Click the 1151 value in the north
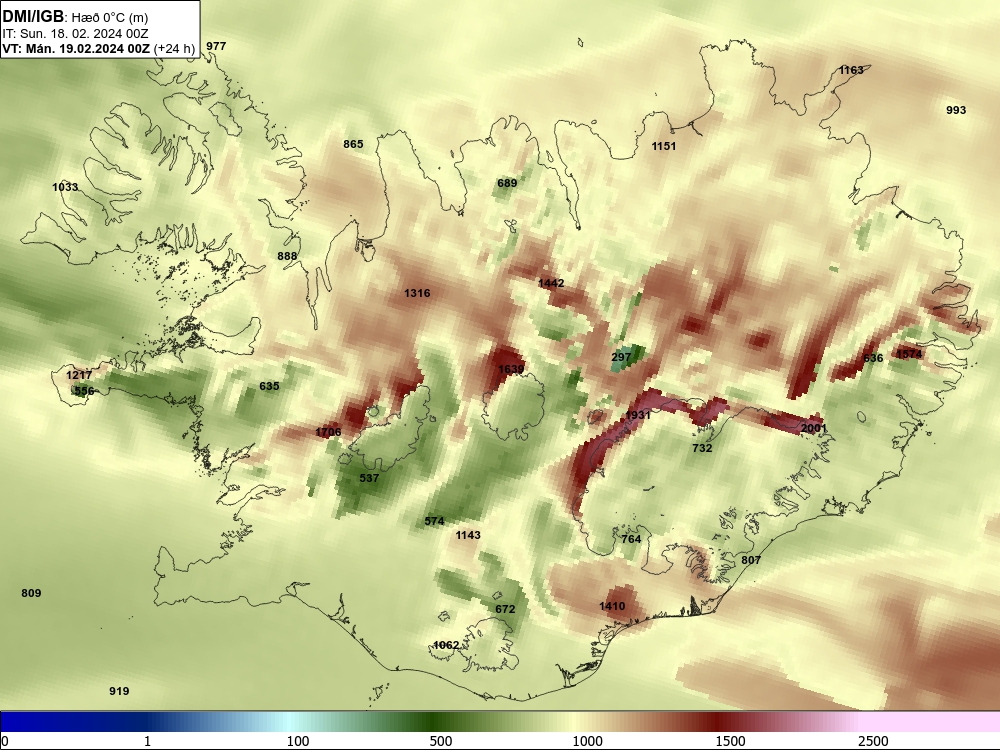The image size is (1000, 750). coord(664,146)
